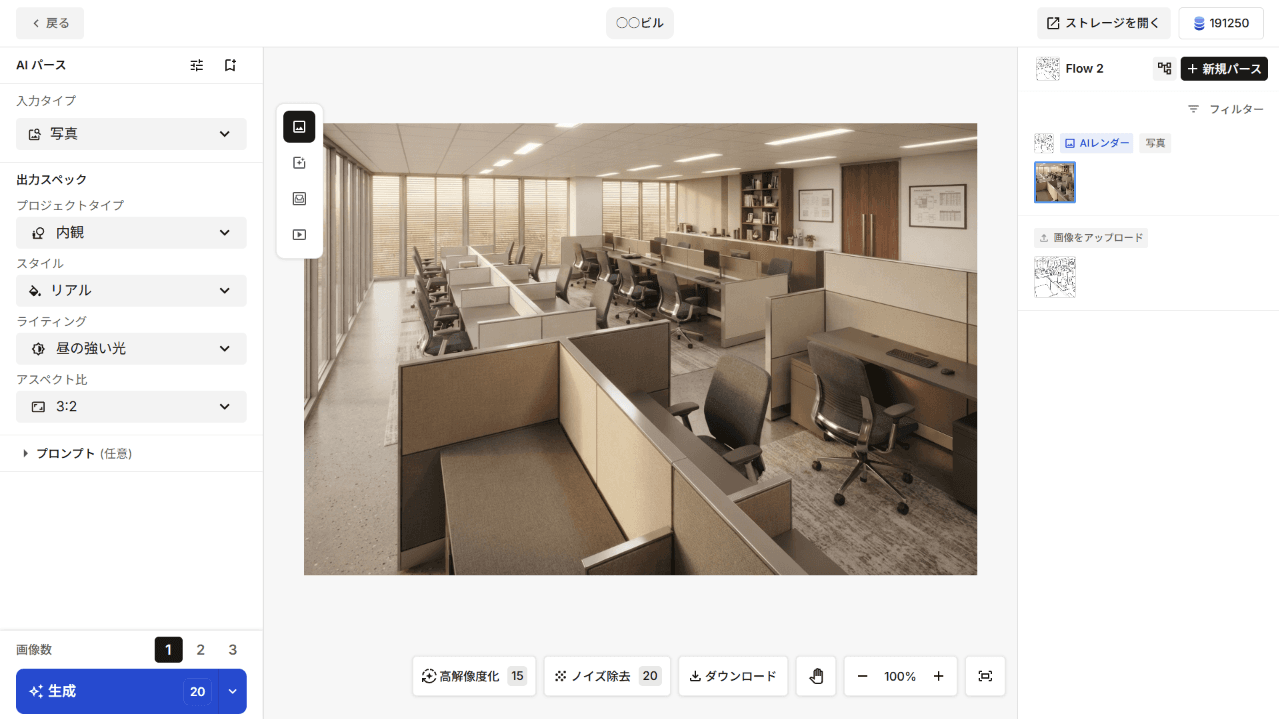This screenshot has height=719, width=1279.
Task: Click the AIレンダー tag
Action: click(1096, 143)
